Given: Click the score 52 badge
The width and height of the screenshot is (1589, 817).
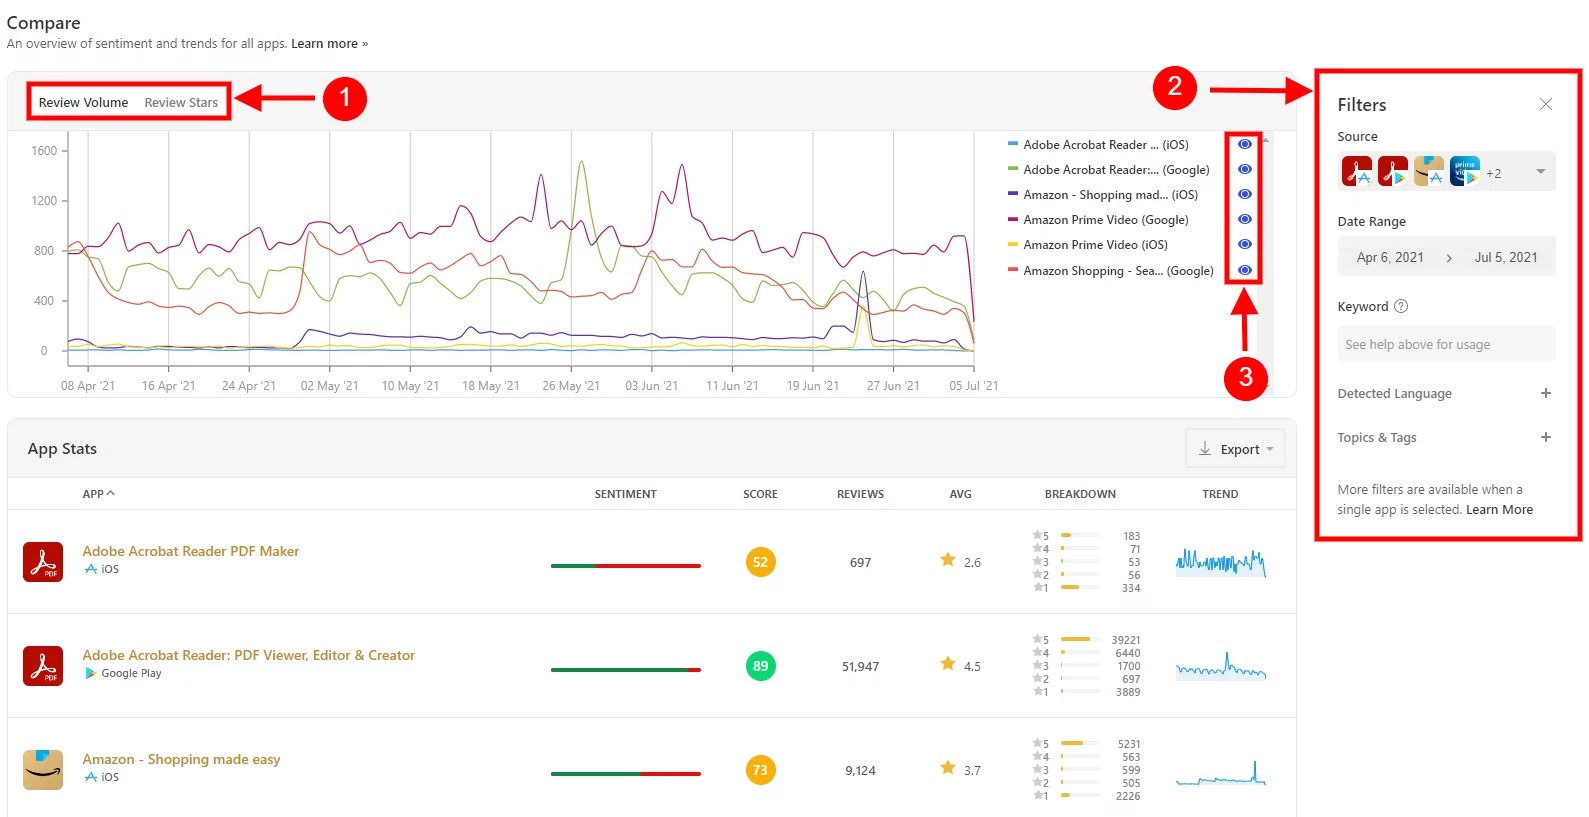Looking at the screenshot, I should [760, 562].
